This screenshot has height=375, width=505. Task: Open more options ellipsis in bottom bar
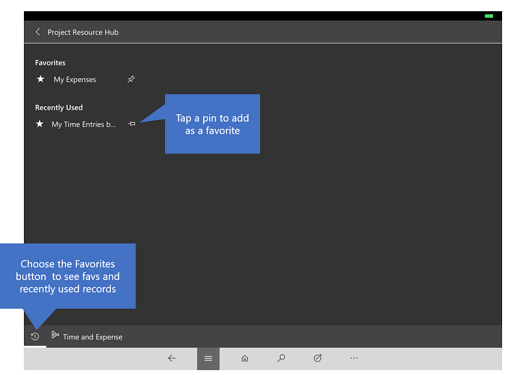(354, 358)
